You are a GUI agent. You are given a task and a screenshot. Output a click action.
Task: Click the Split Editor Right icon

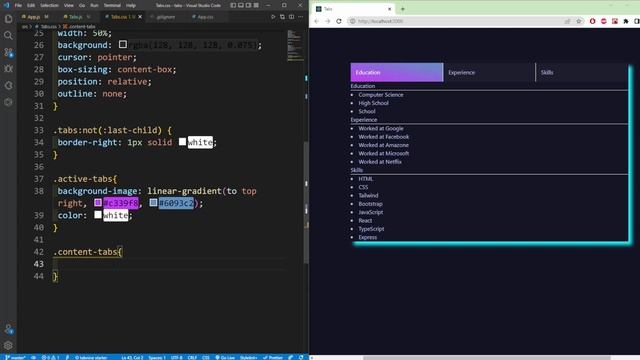pyautogui.click(x=291, y=17)
